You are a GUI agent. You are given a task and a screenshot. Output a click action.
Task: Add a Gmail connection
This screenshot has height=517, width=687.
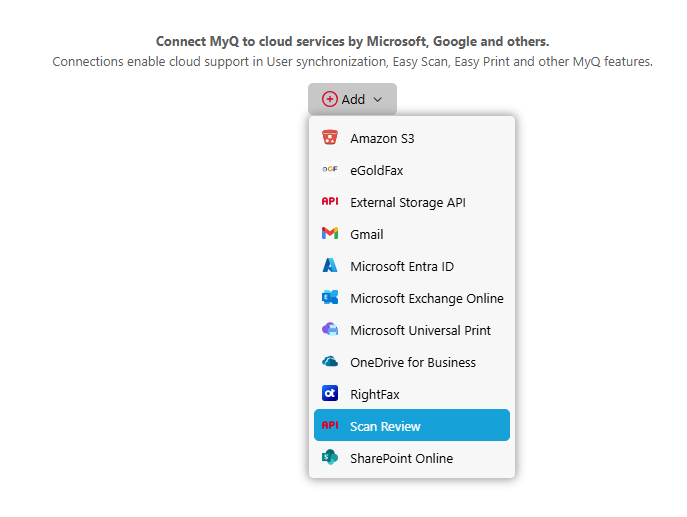click(412, 234)
